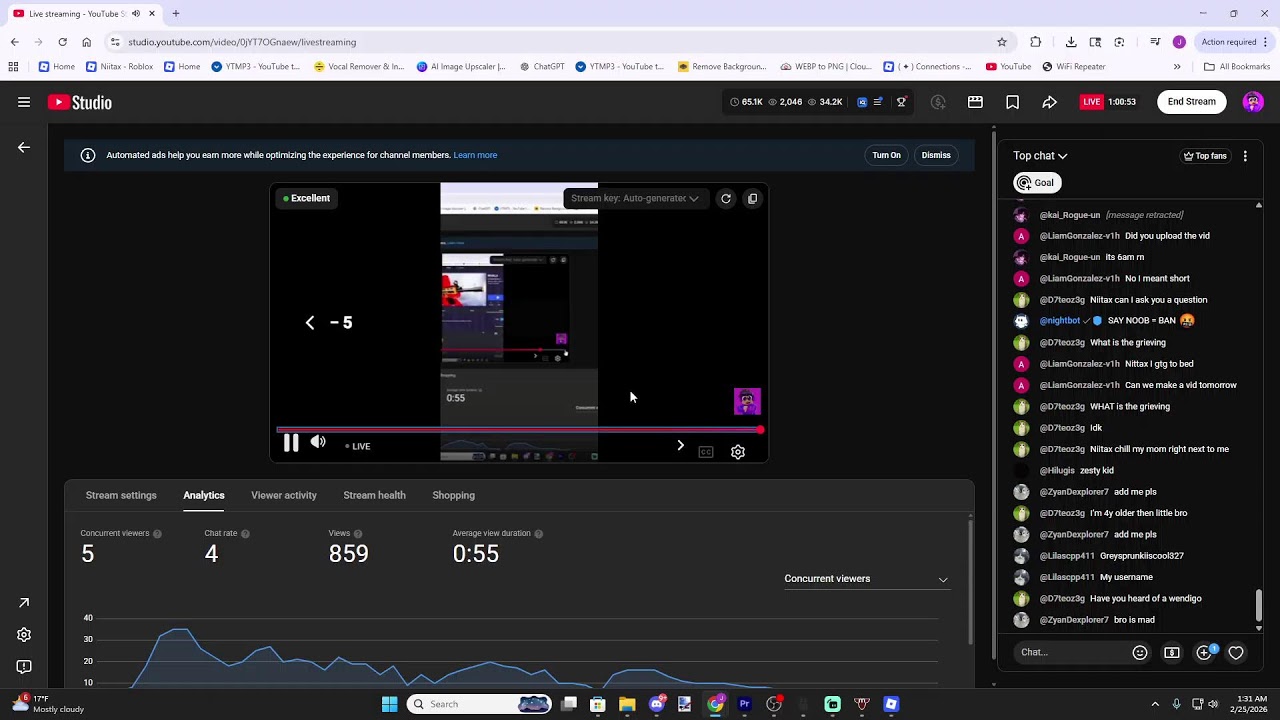Click the Chat rate help icon
1280x720 pixels.
pos(245,534)
